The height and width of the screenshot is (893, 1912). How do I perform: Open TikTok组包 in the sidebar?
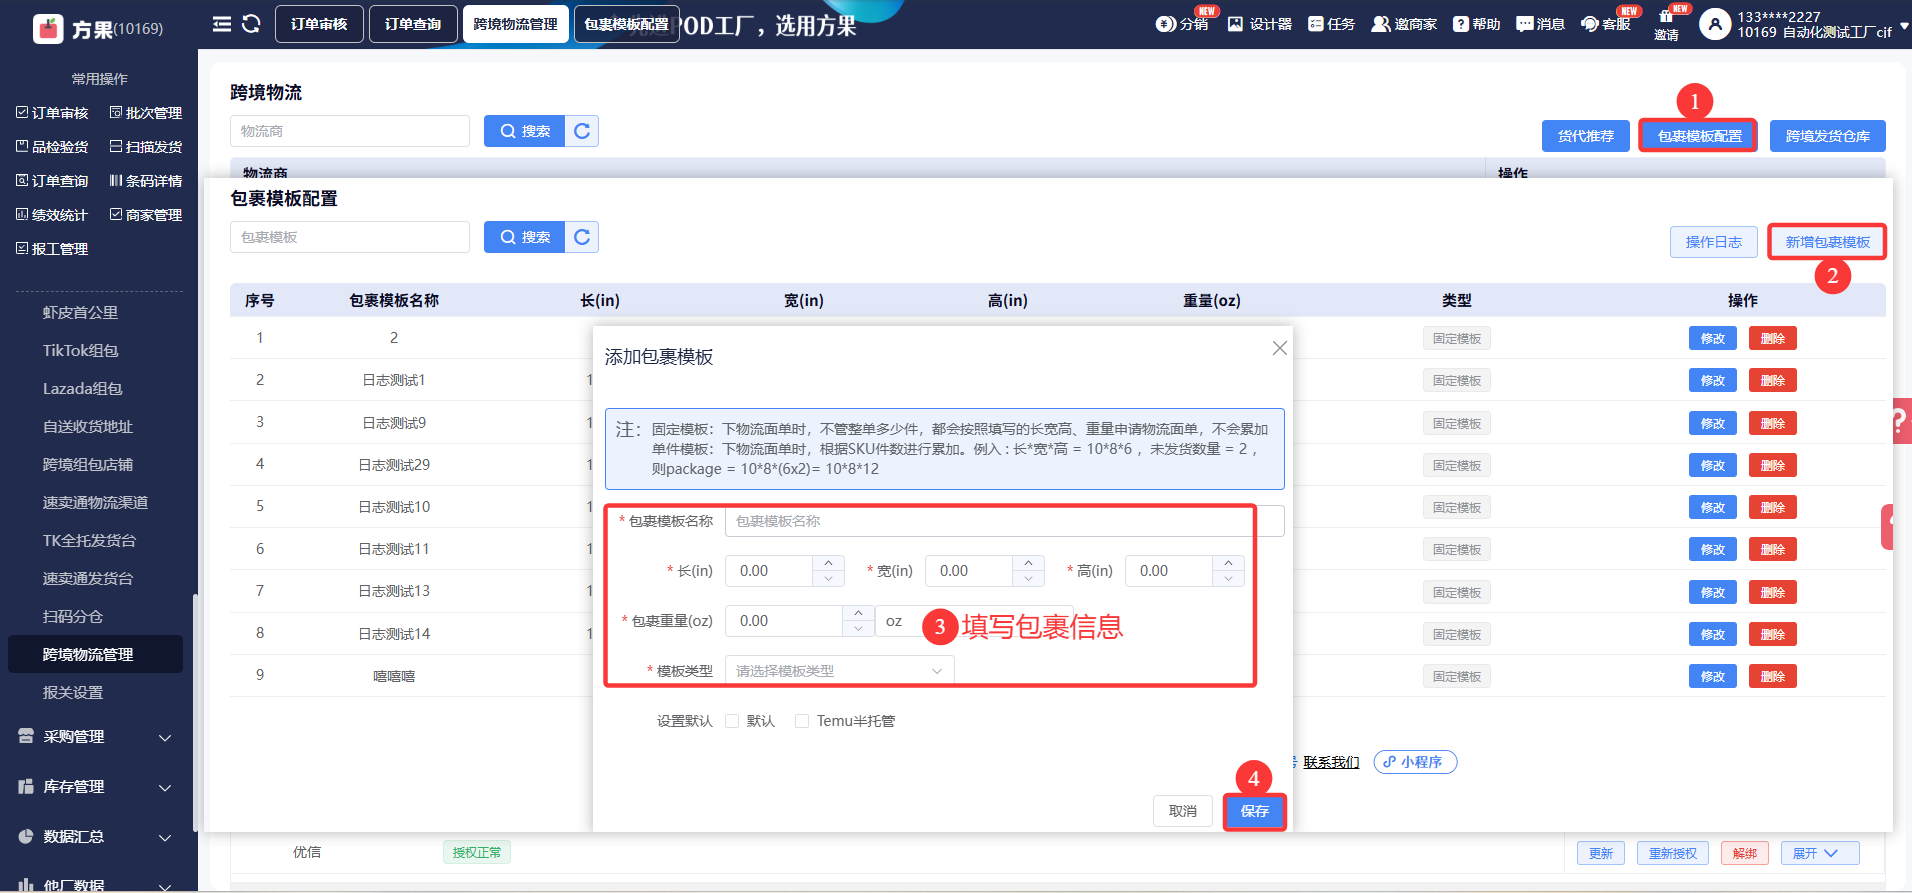pos(81,351)
